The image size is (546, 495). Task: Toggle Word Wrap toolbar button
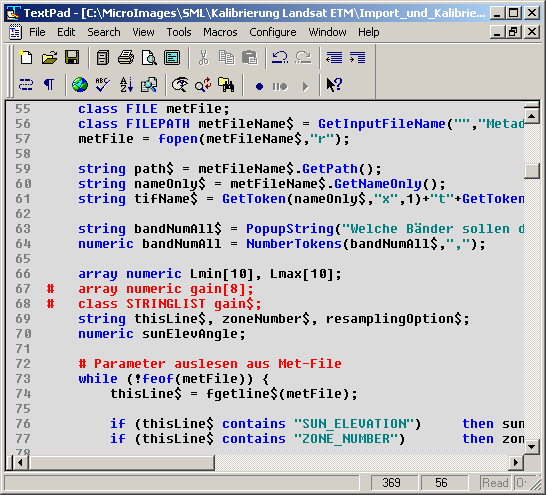[26, 85]
